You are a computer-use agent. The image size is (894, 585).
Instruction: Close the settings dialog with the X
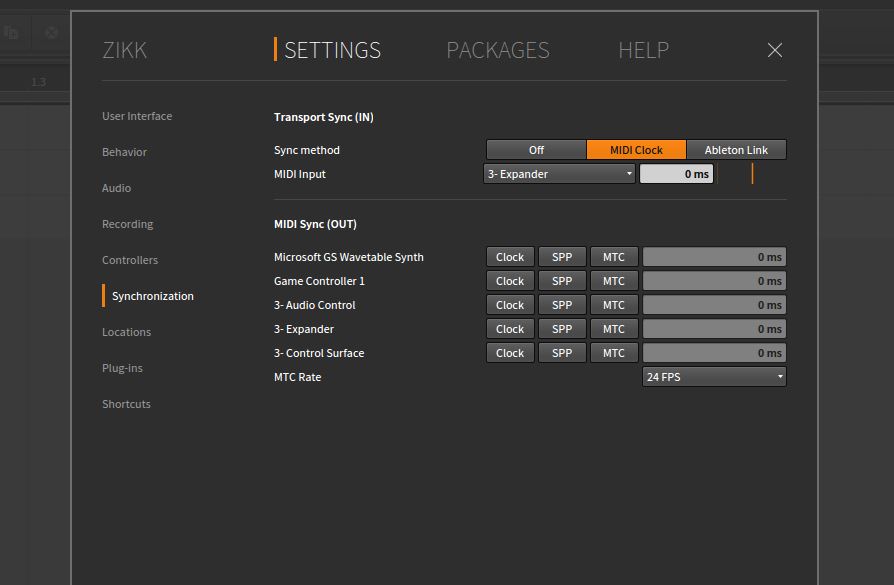click(x=774, y=50)
